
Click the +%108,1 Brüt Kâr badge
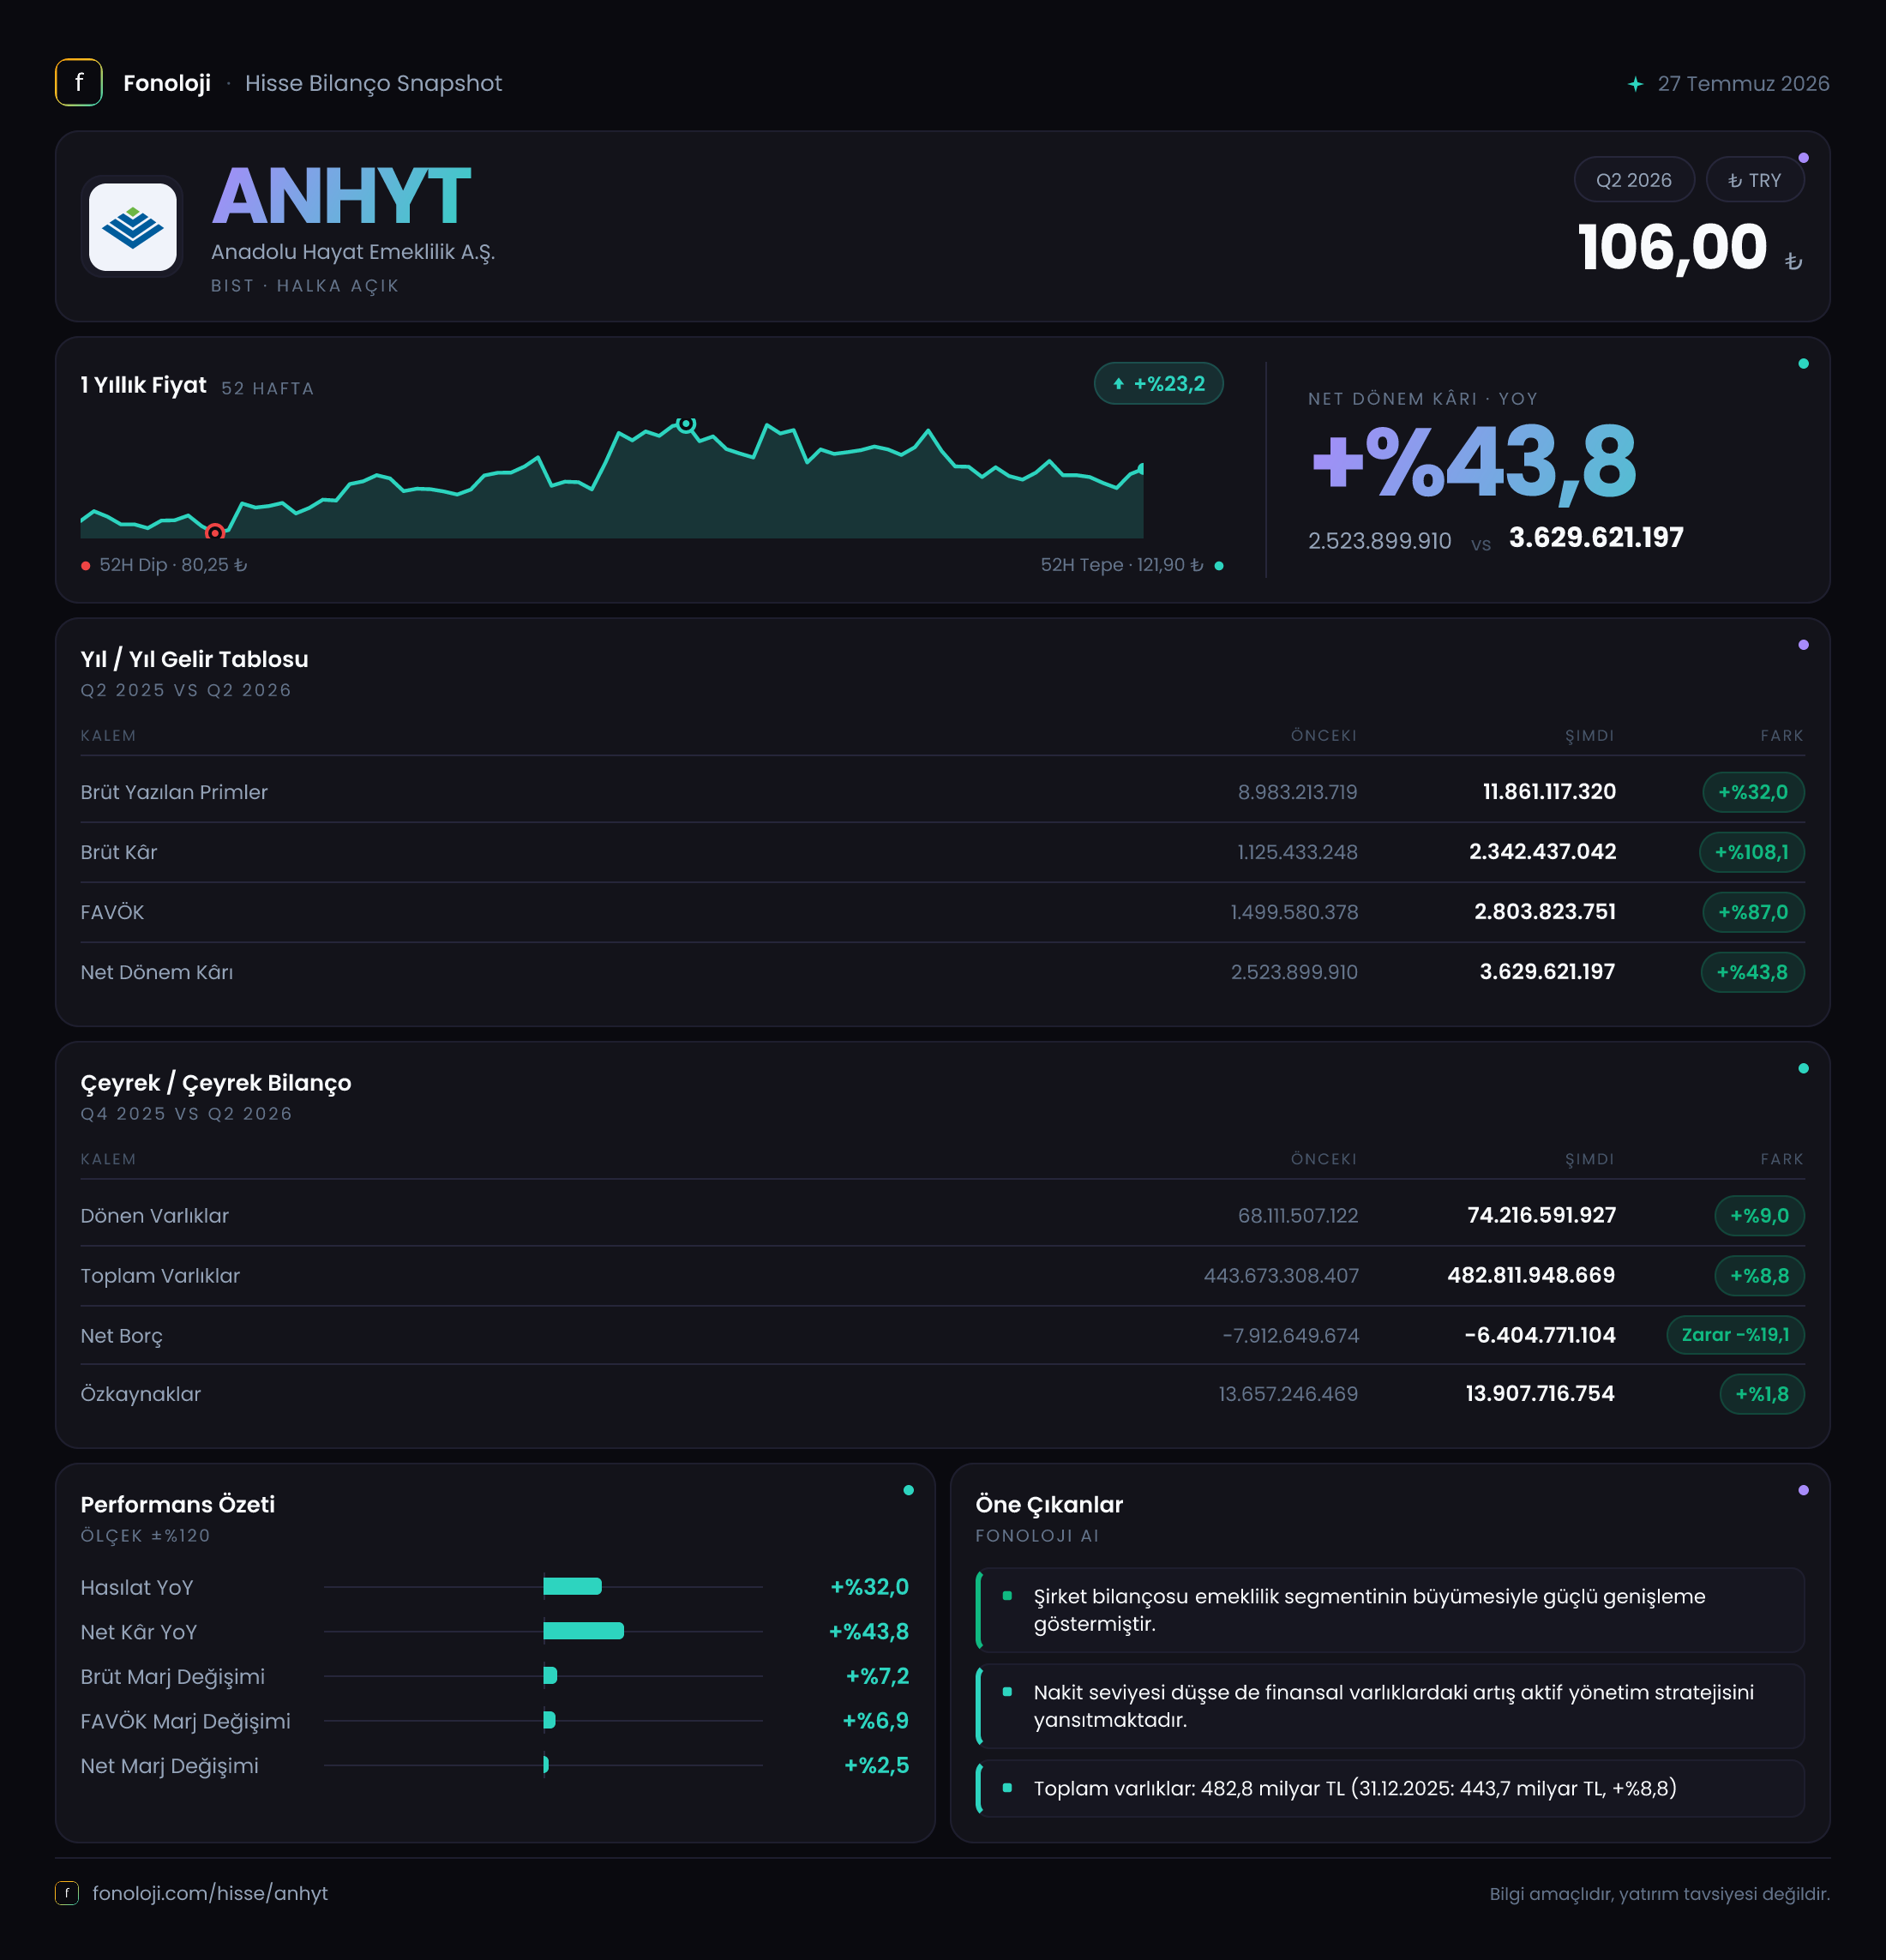point(1751,852)
